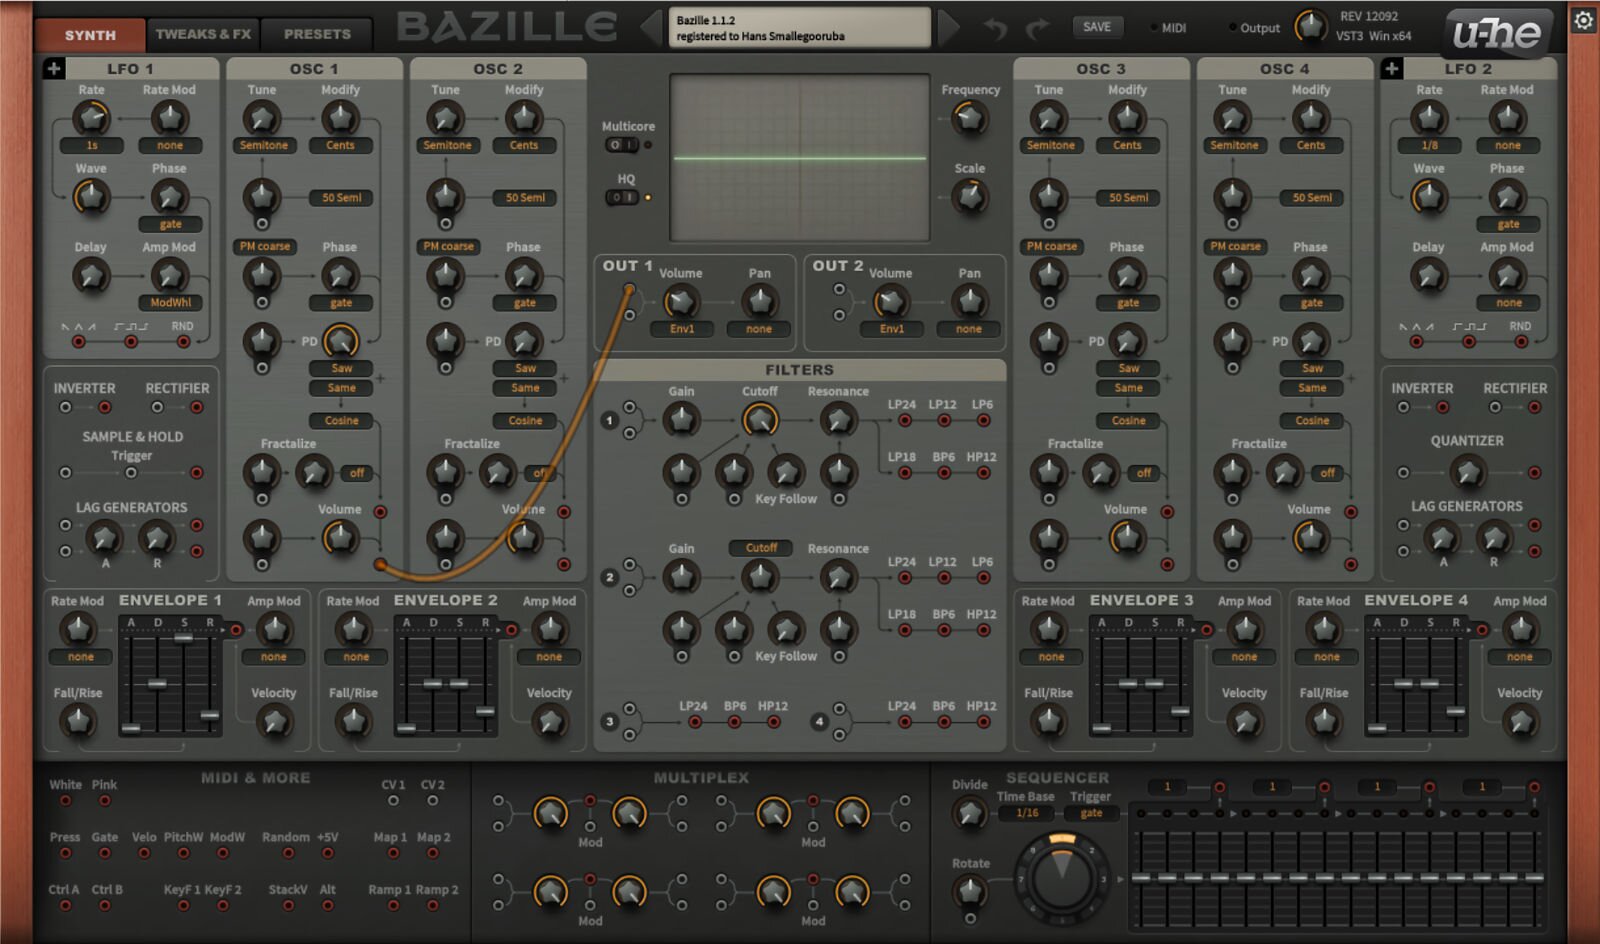Screen dimensions: 1600x944
Task: Toggle the HQ switch
Action: tap(621, 197)
